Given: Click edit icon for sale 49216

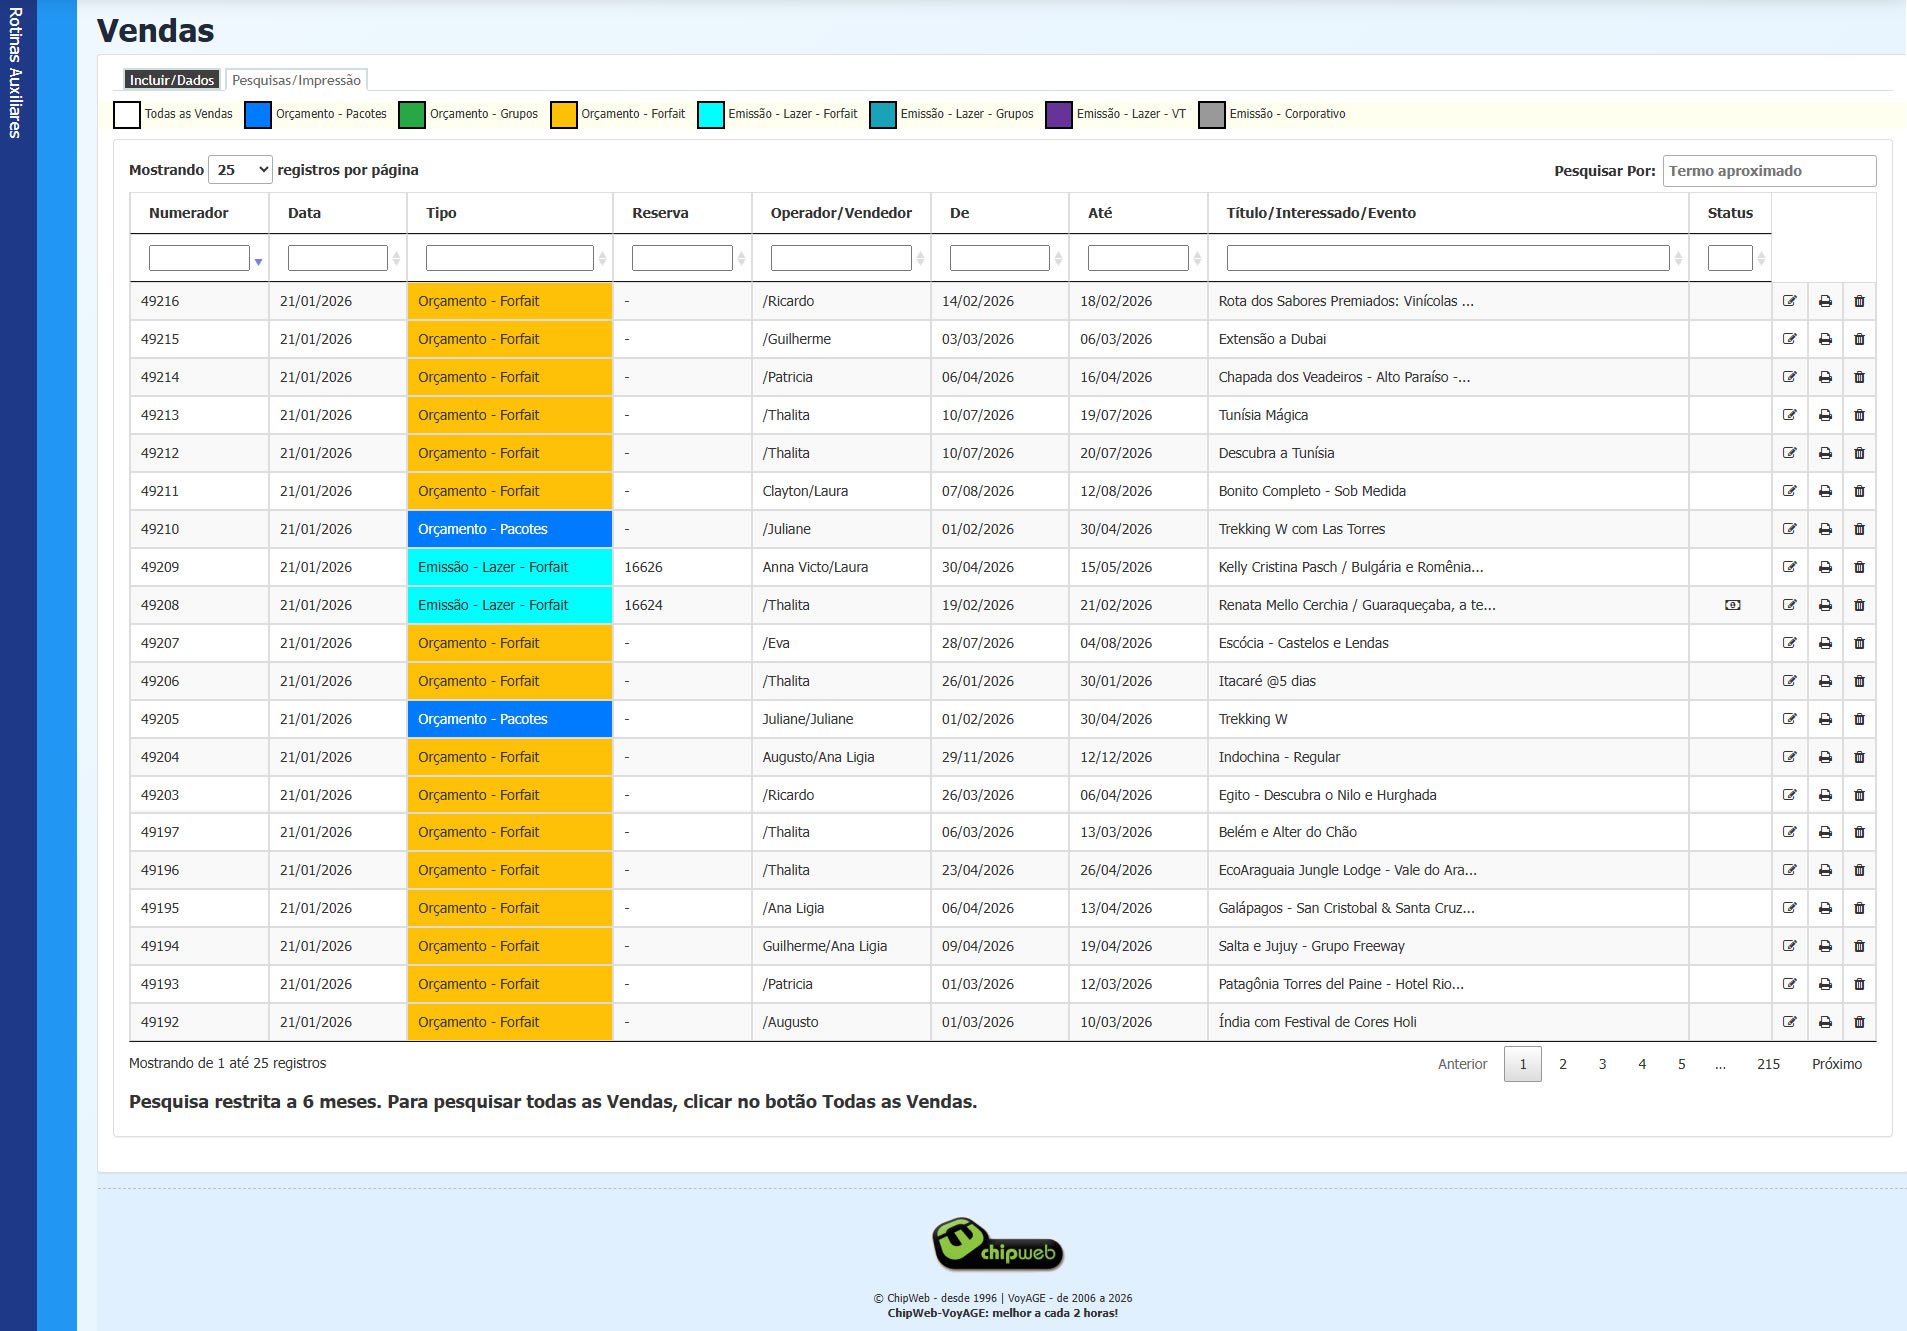Looking at the screenshot, I should tap(1789, 301).
